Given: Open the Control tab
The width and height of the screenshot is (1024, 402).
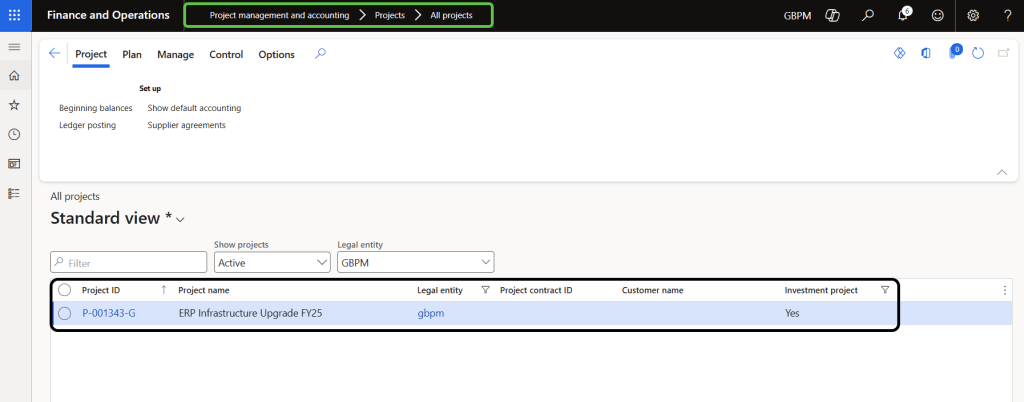Looking at the screenshot, I should pos(226,55).
